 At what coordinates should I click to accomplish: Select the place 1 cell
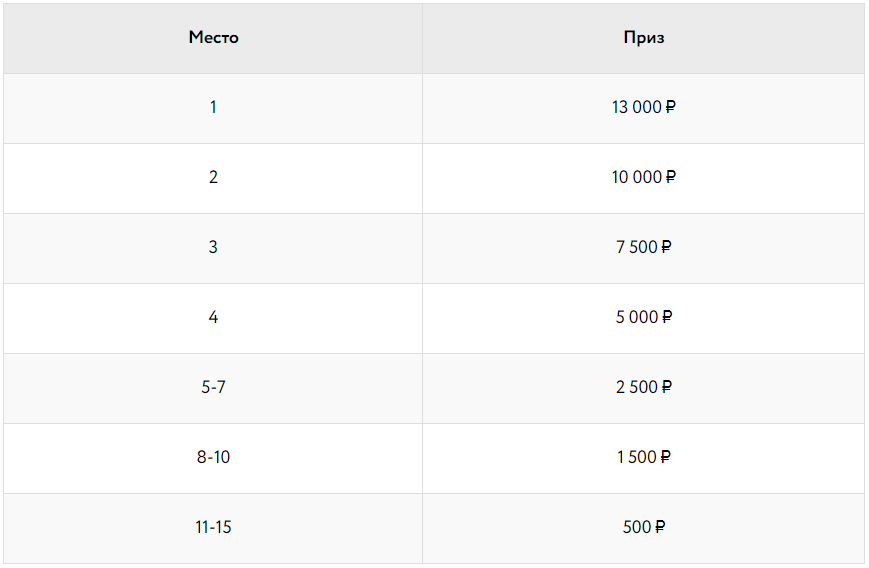[213, 107]
